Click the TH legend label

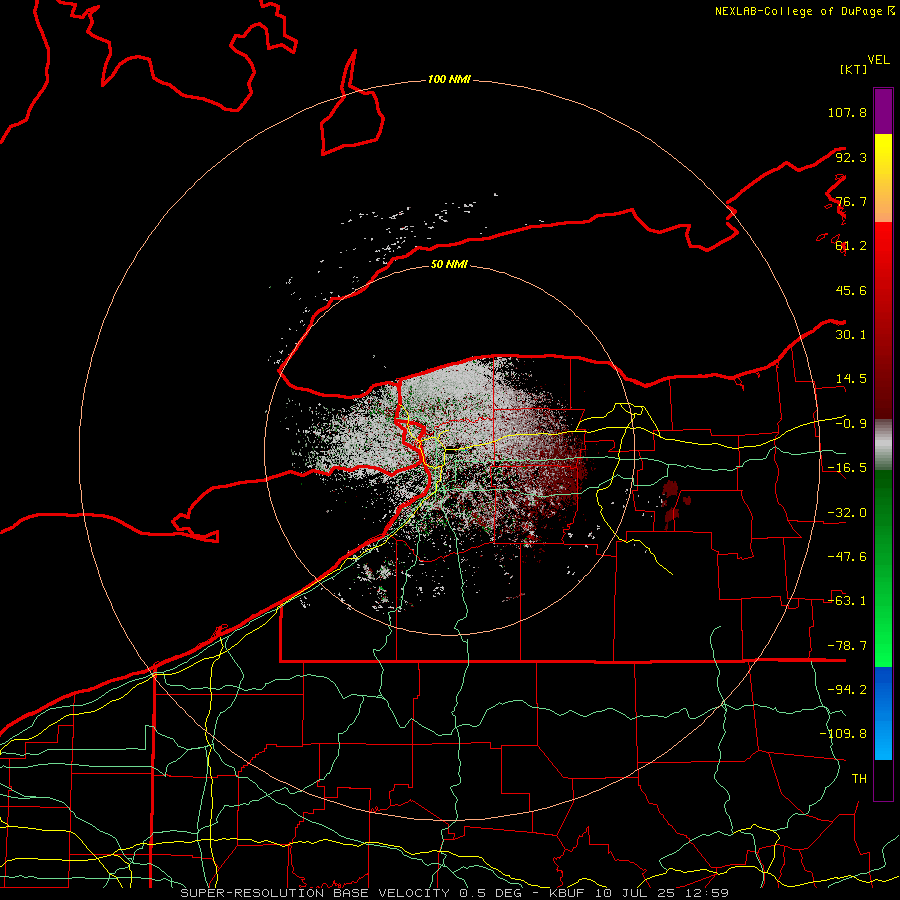pyautogui.click(x=859, y=779)
